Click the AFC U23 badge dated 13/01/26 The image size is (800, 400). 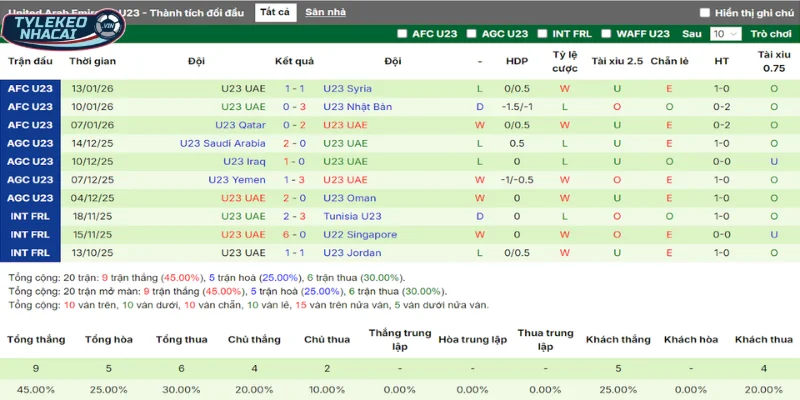(x=30, y=88)
